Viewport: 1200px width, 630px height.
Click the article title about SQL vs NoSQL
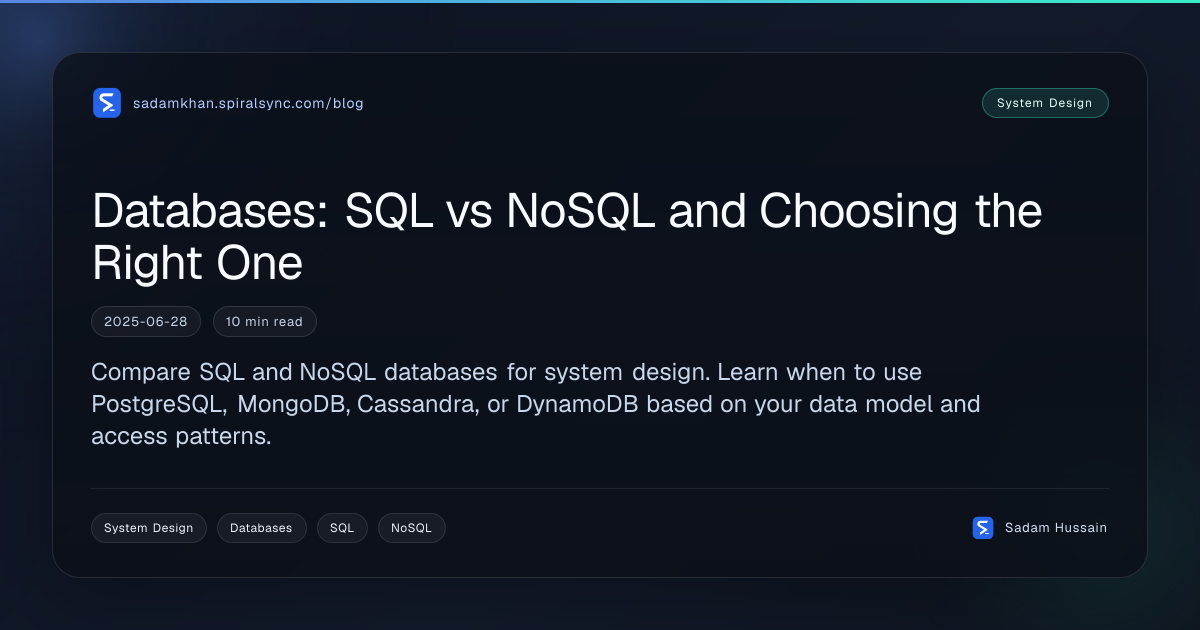[567, 237]
